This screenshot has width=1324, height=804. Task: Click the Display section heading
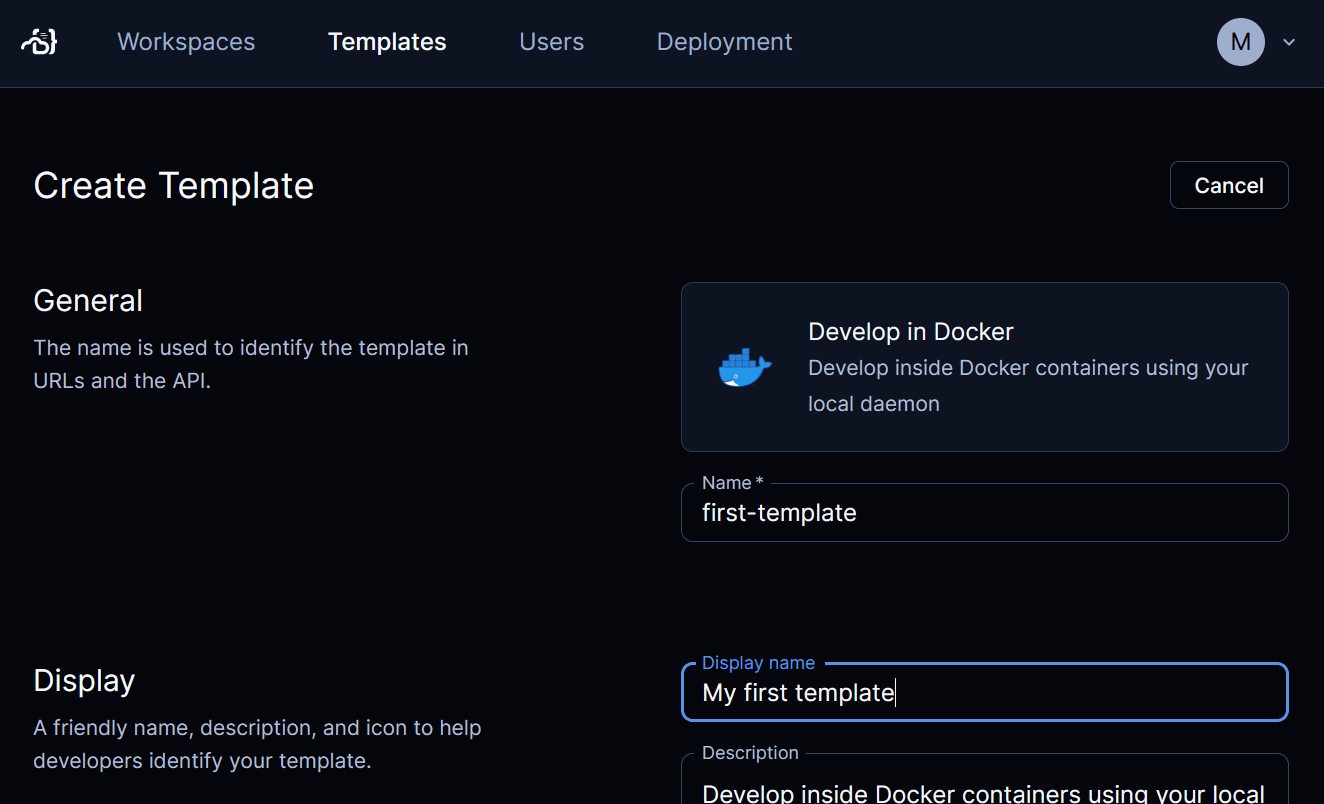(84, 681)
